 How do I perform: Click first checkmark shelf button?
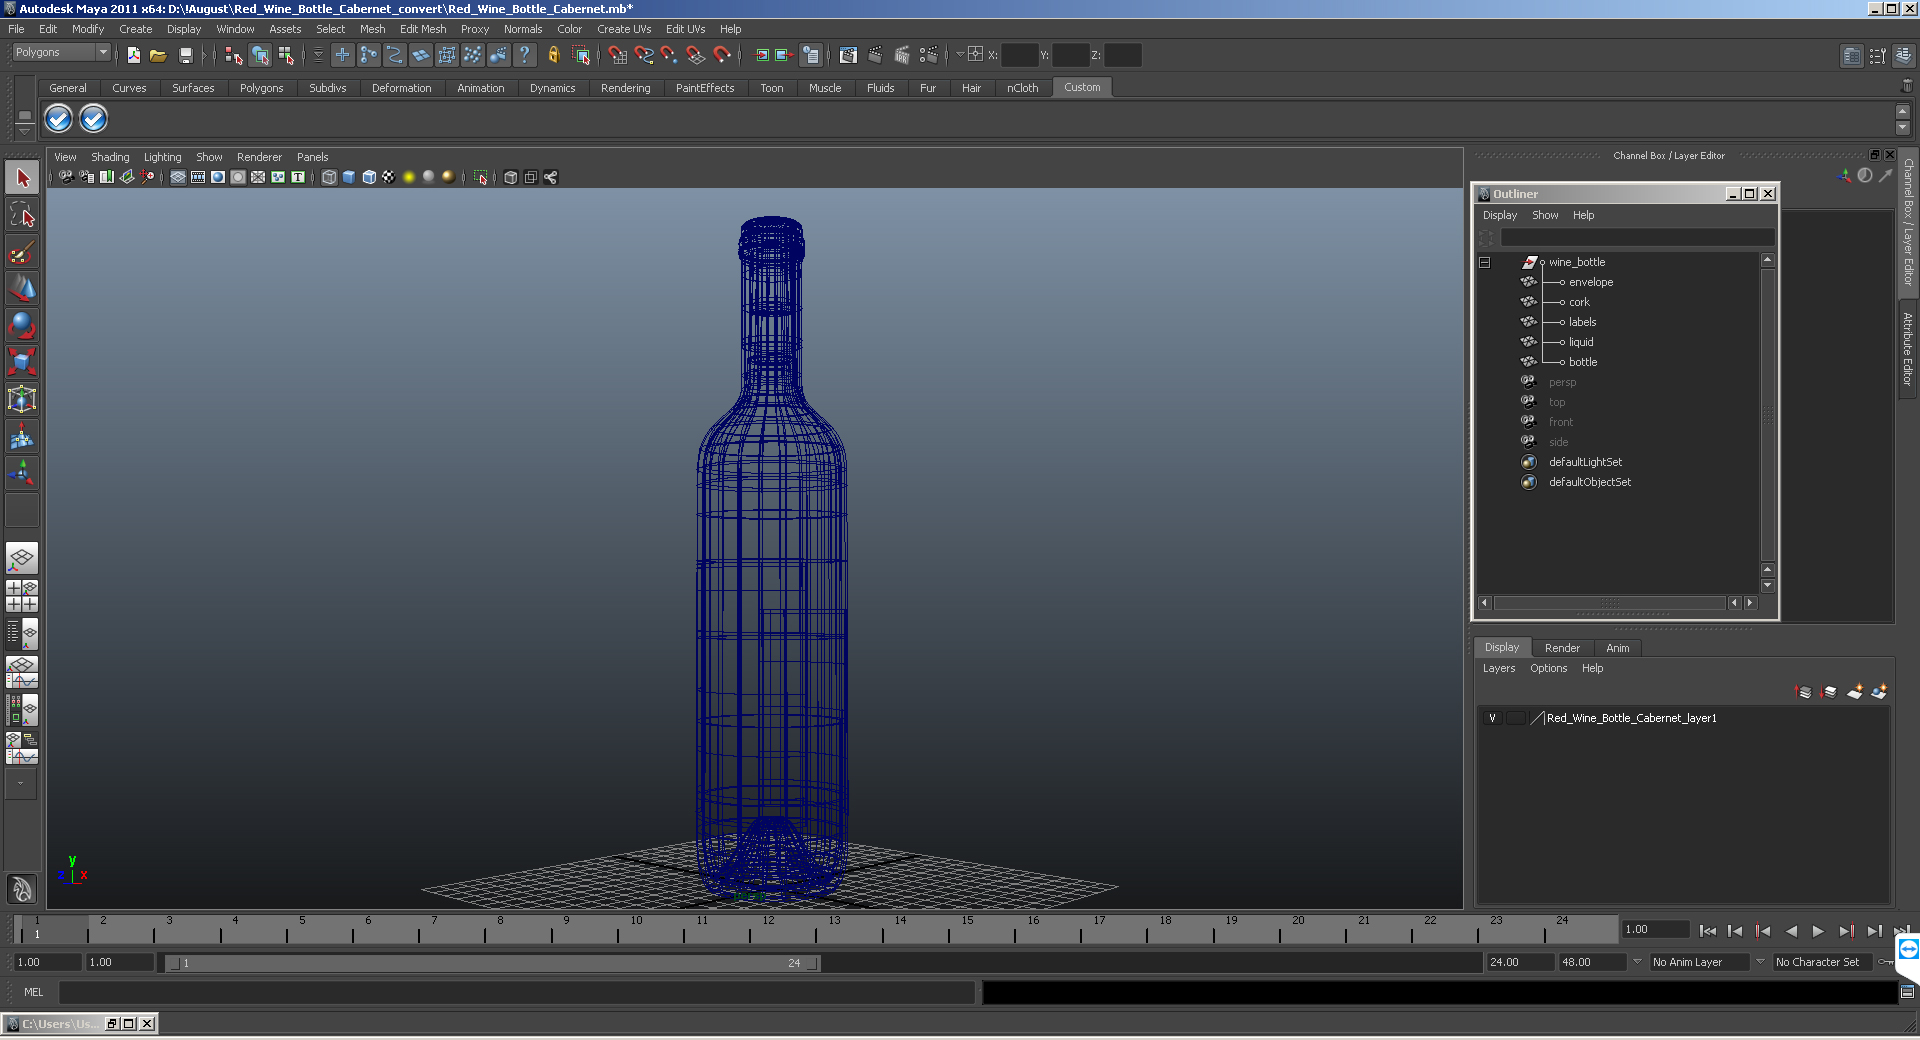59,119
